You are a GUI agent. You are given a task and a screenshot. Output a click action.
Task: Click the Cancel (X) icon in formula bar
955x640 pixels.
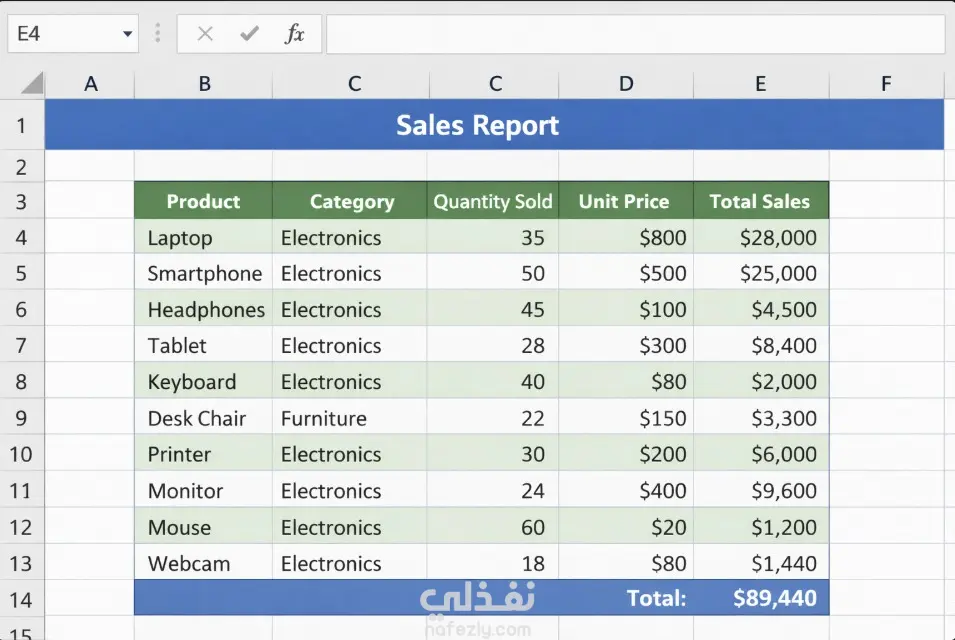(x=205, y=34)
